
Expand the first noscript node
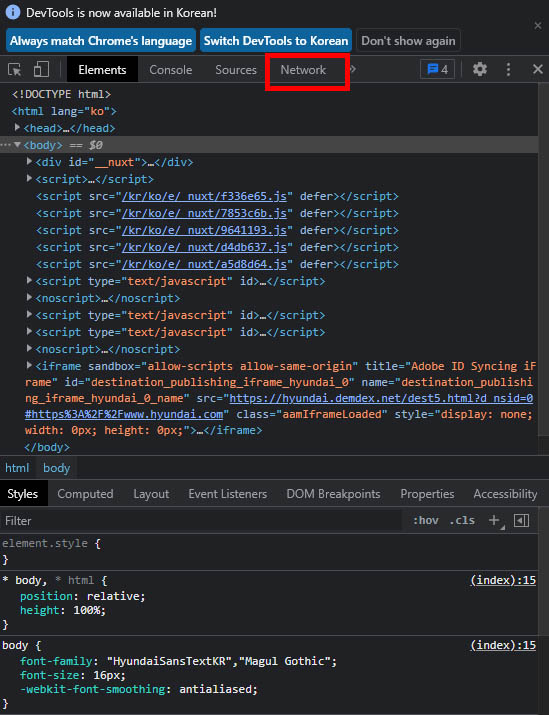pyautogui.click(x=30, y=297)
